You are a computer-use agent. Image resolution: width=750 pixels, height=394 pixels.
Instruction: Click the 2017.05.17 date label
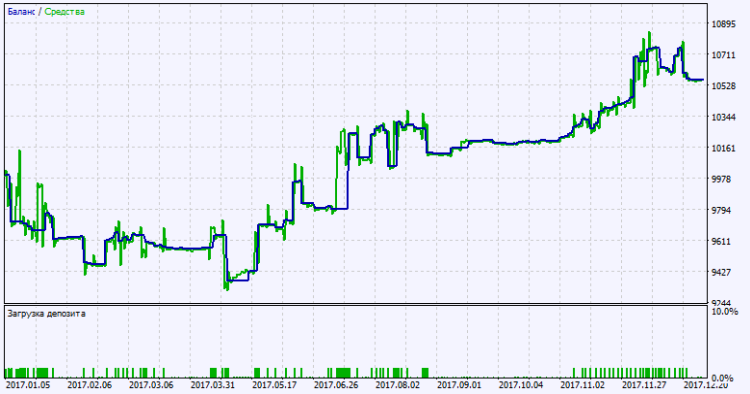275,385
